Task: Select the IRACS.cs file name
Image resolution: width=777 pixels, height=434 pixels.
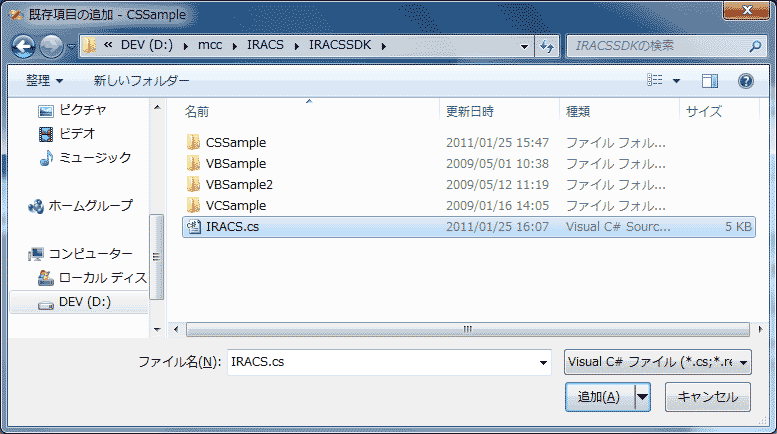Action: click(x=232, y=227)
